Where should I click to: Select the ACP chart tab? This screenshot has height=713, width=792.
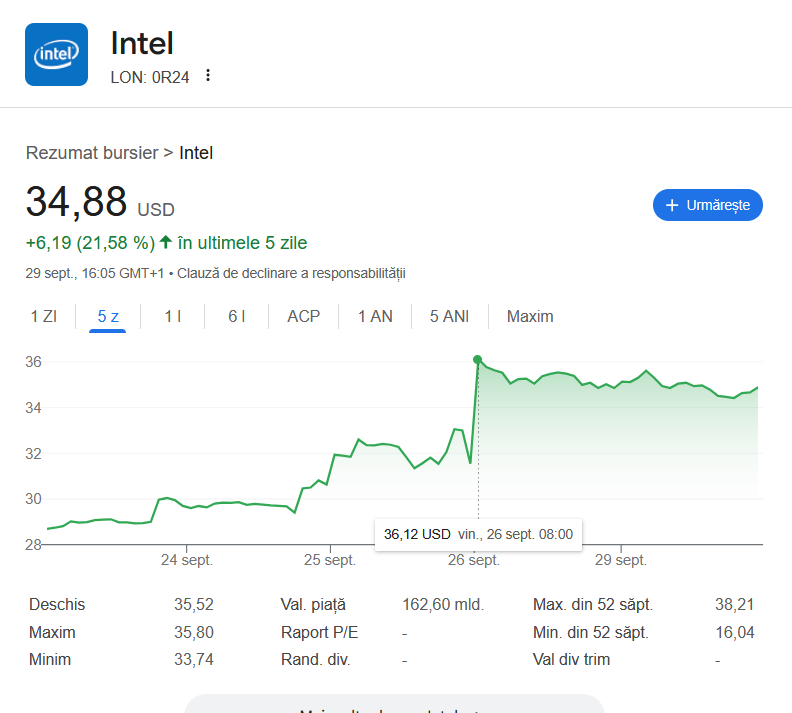pyautogui.click(x=304, y=316)
